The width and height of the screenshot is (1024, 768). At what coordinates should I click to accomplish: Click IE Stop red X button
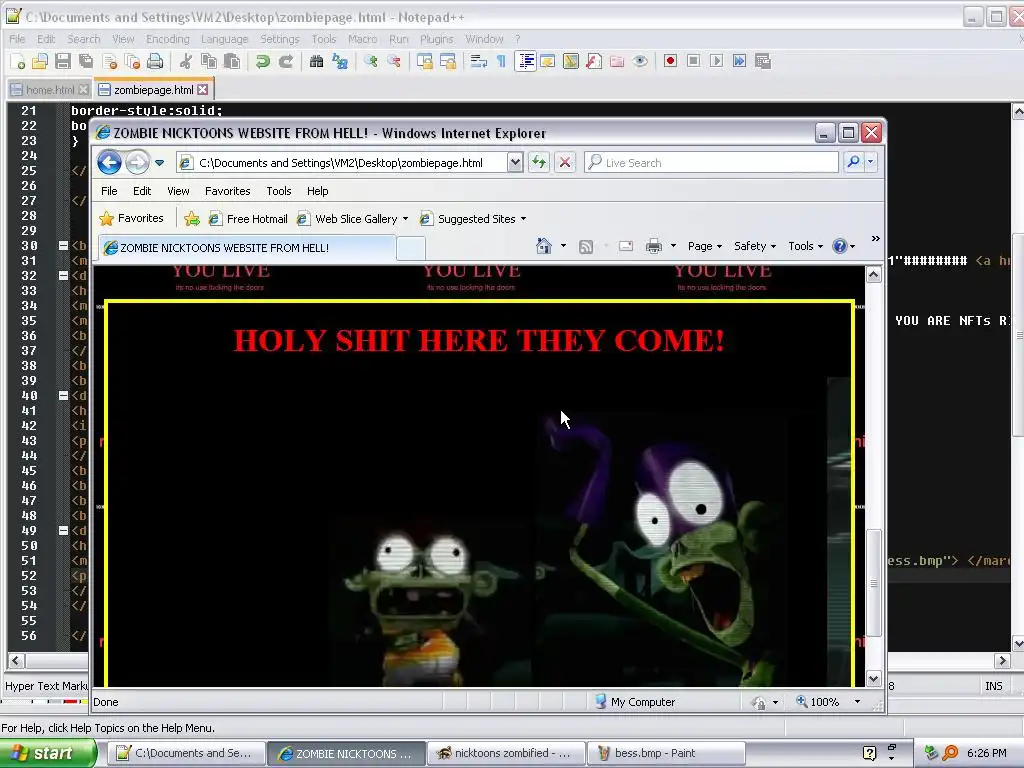565,163
